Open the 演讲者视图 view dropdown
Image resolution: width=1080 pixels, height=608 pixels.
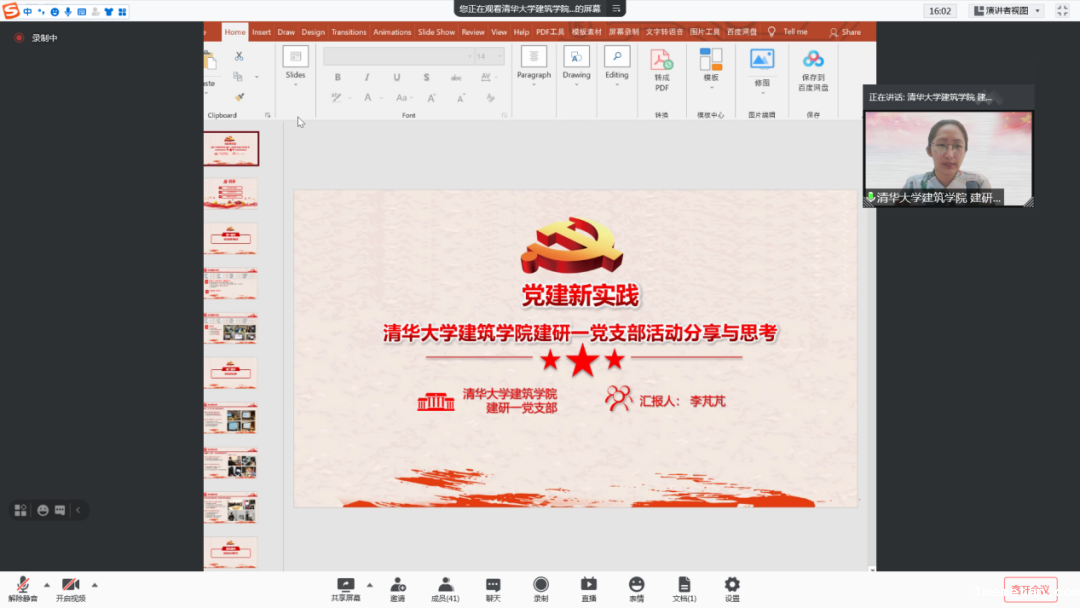(x=1007, y=11)
